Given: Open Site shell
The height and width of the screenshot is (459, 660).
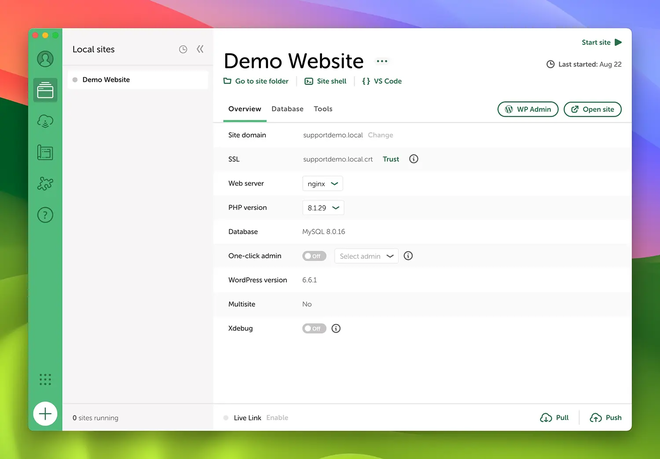Looking at the screenshot, I should pyautogui.click(x=325, y=81).
